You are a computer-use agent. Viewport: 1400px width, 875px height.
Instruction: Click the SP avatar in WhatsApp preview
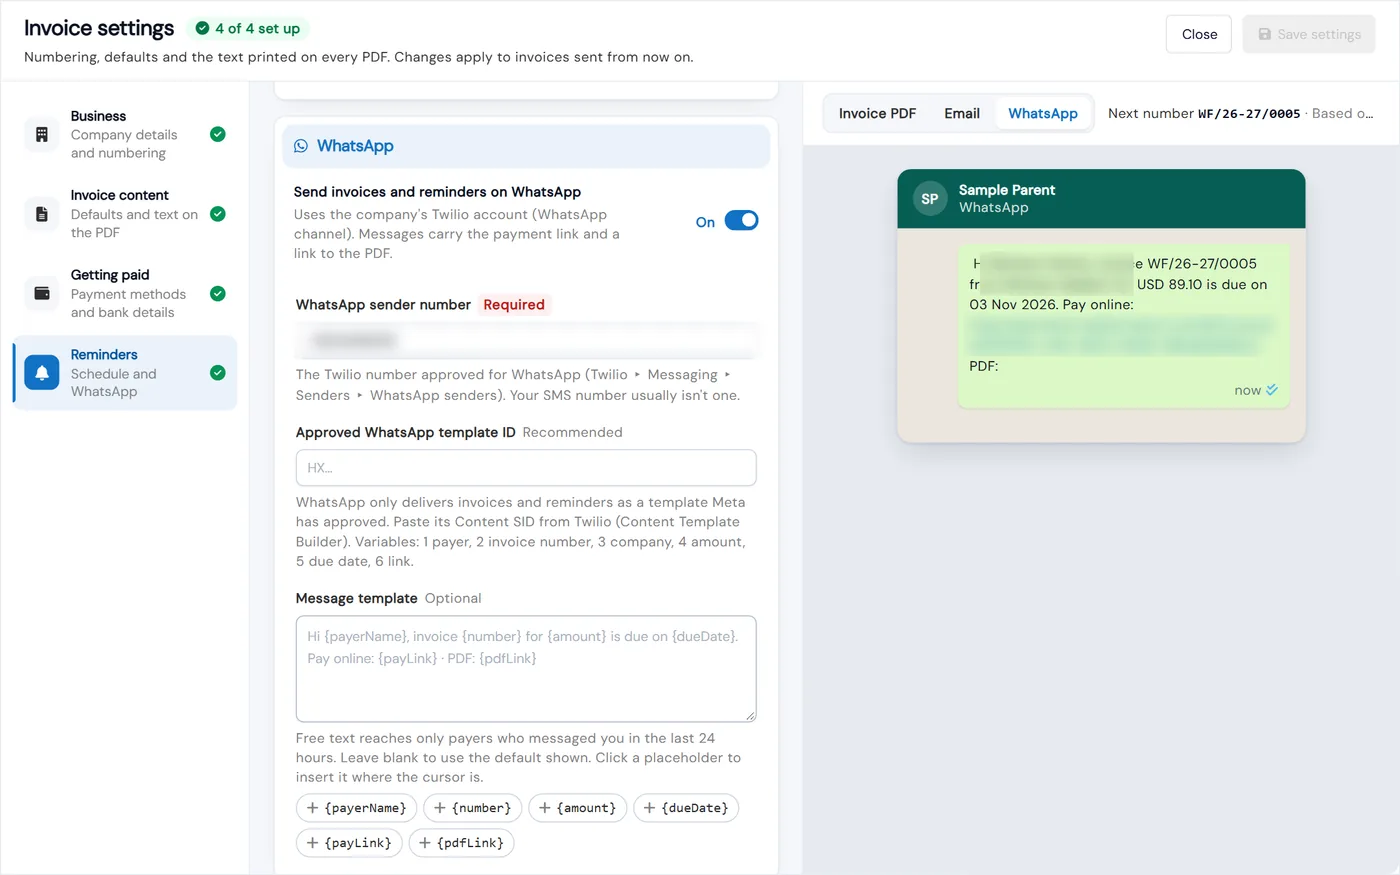(x=930, y=199)
